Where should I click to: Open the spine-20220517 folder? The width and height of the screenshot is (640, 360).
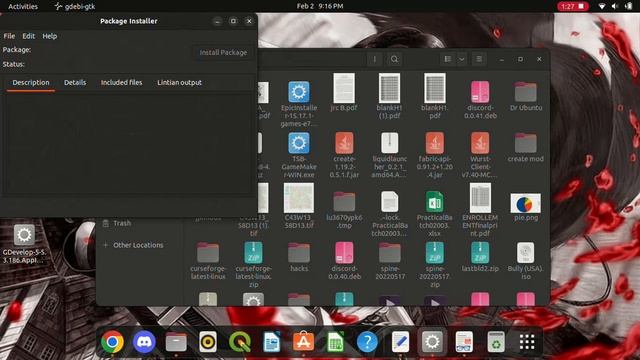pyautogui.click(x=389, y=261)
